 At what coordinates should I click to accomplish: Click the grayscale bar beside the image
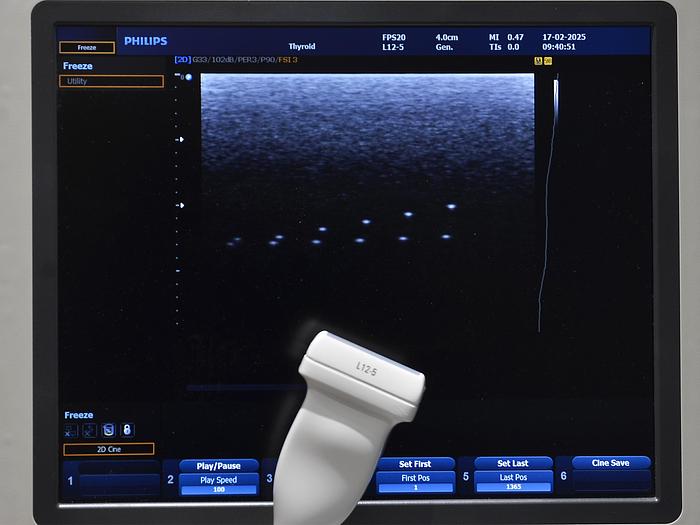556,103
